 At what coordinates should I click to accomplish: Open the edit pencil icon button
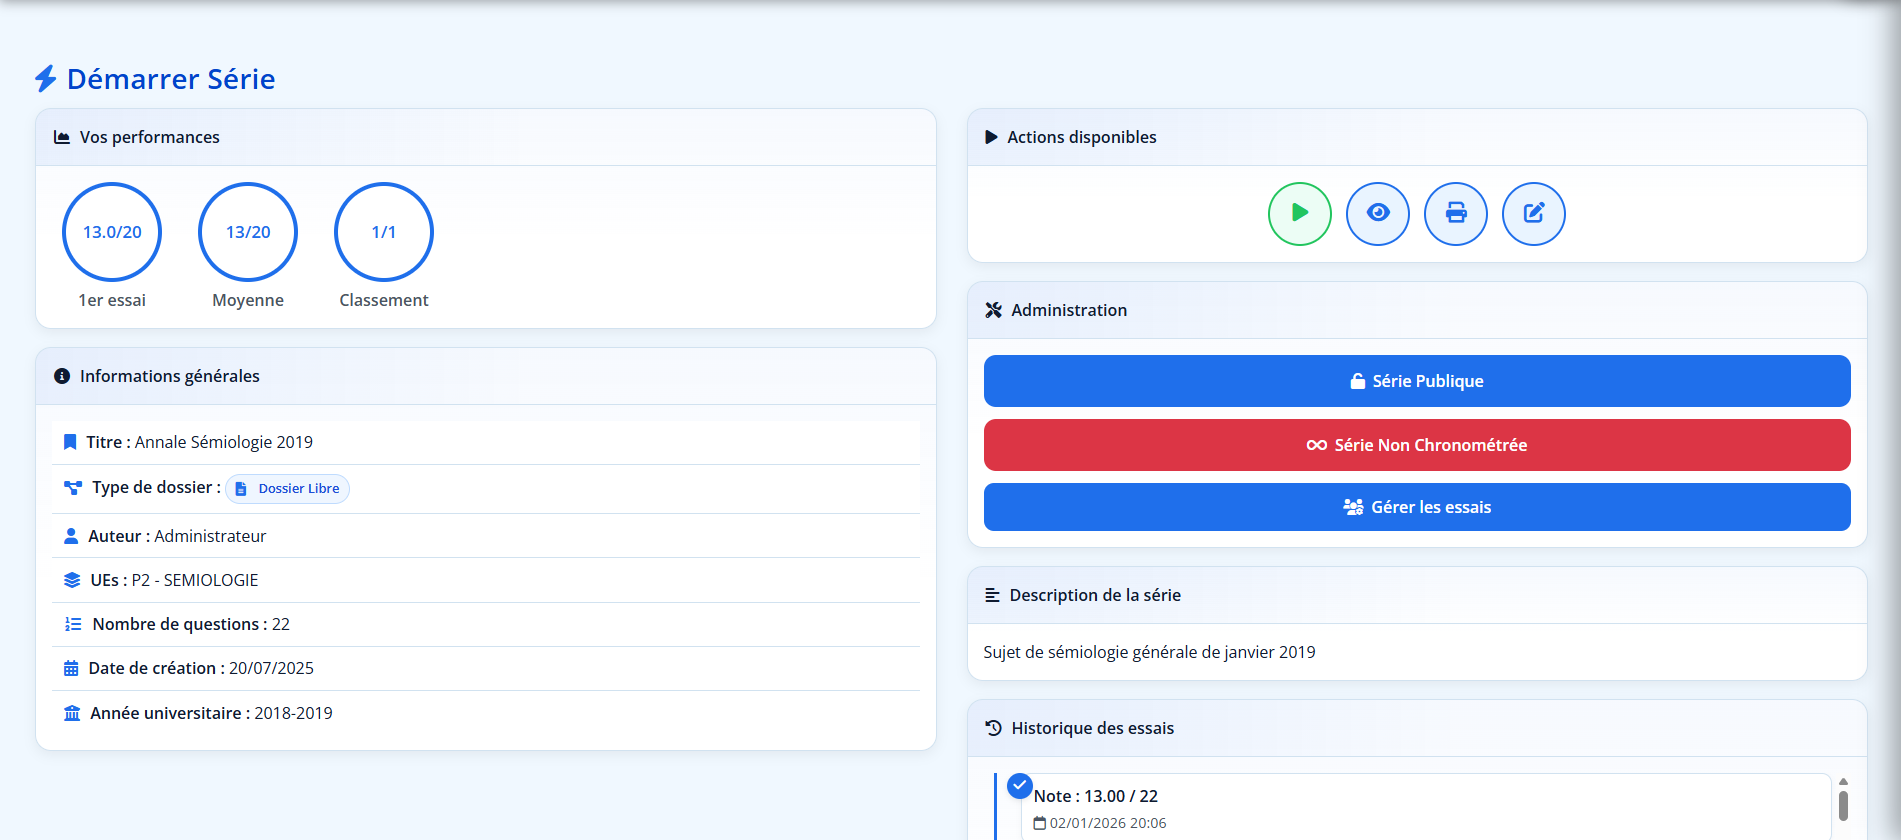(x=1533, y=214)
